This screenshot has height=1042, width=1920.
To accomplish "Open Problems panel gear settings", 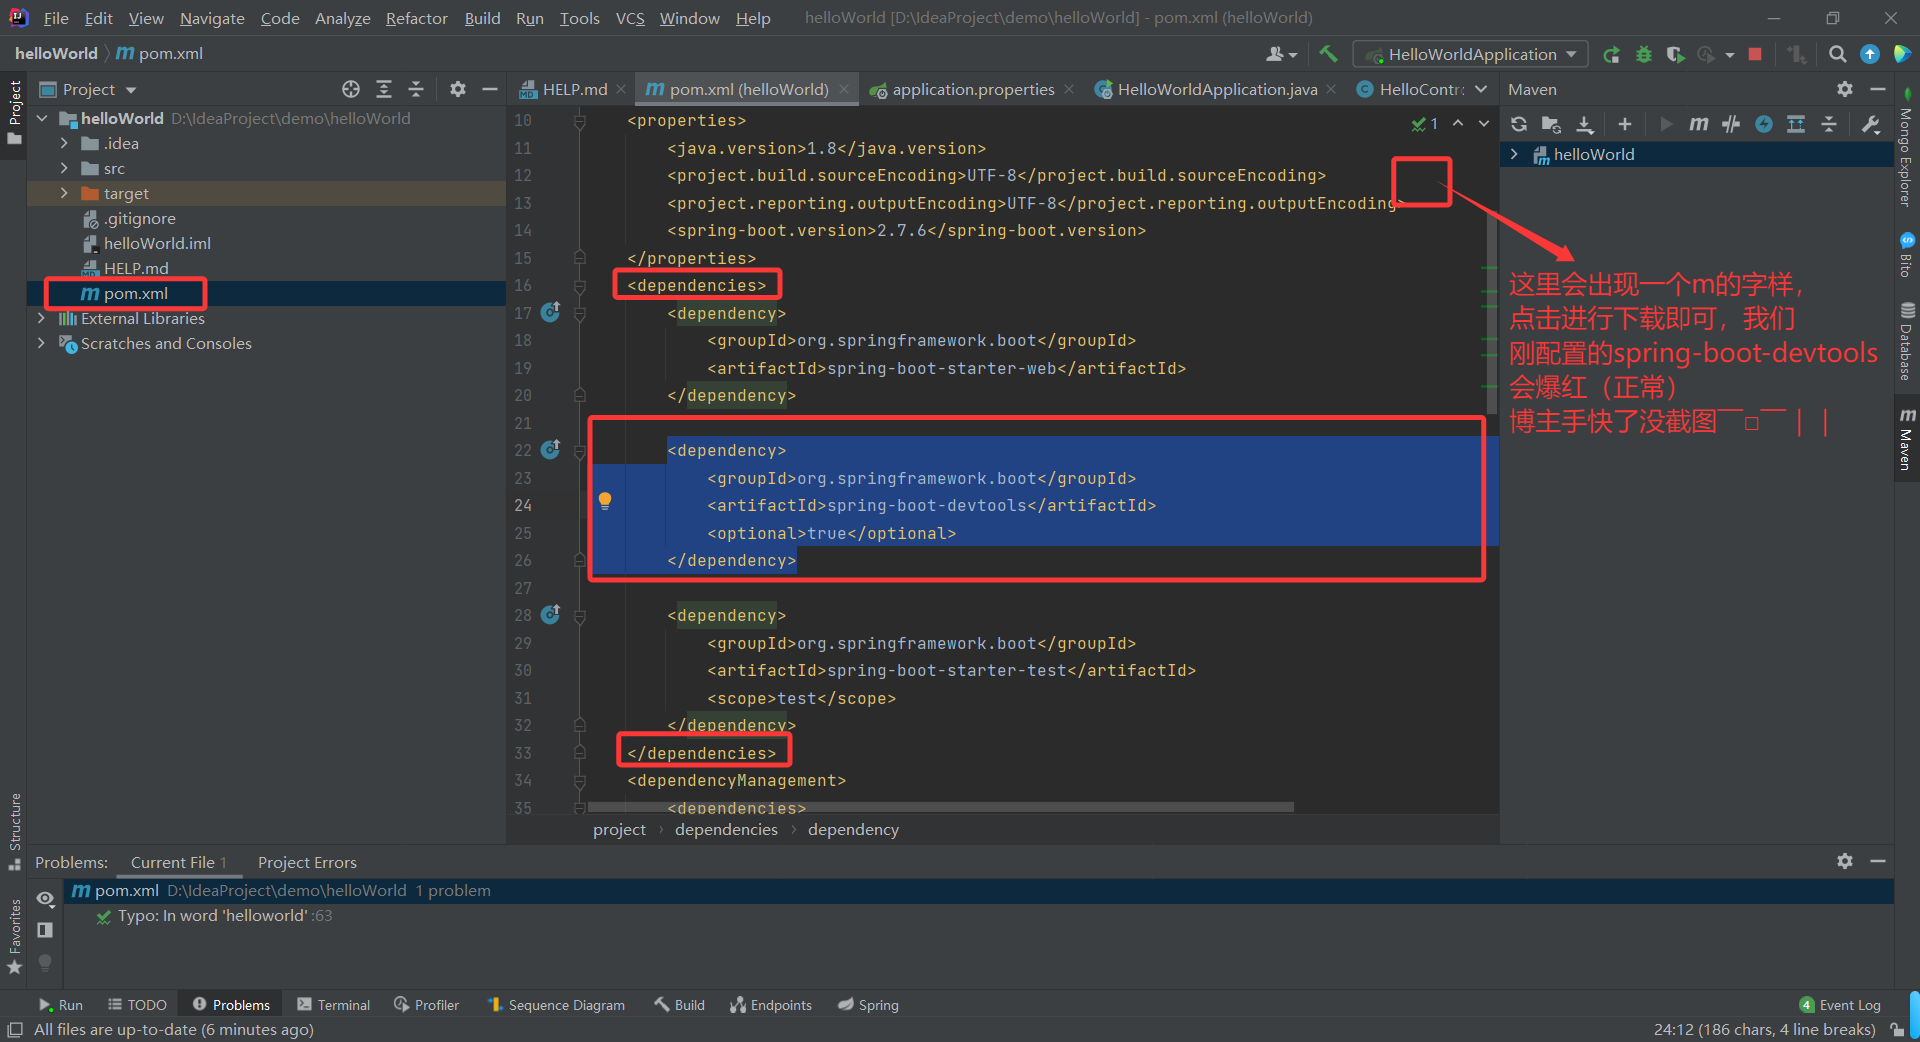I will tap(1845, 861).
